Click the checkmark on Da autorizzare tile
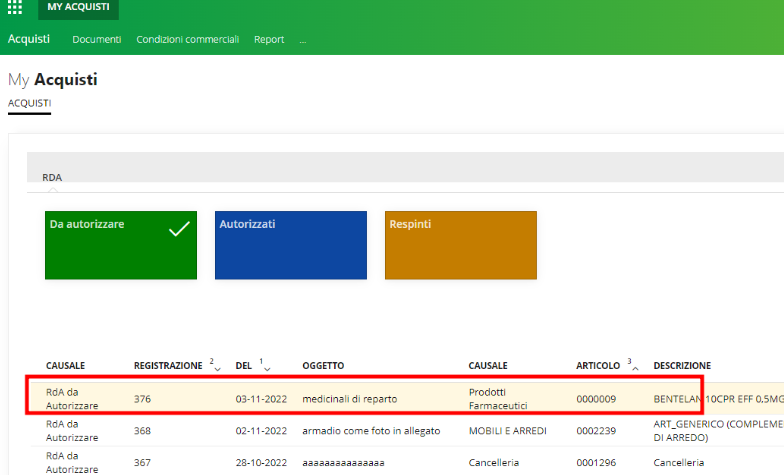 click(x=179, y=229)
